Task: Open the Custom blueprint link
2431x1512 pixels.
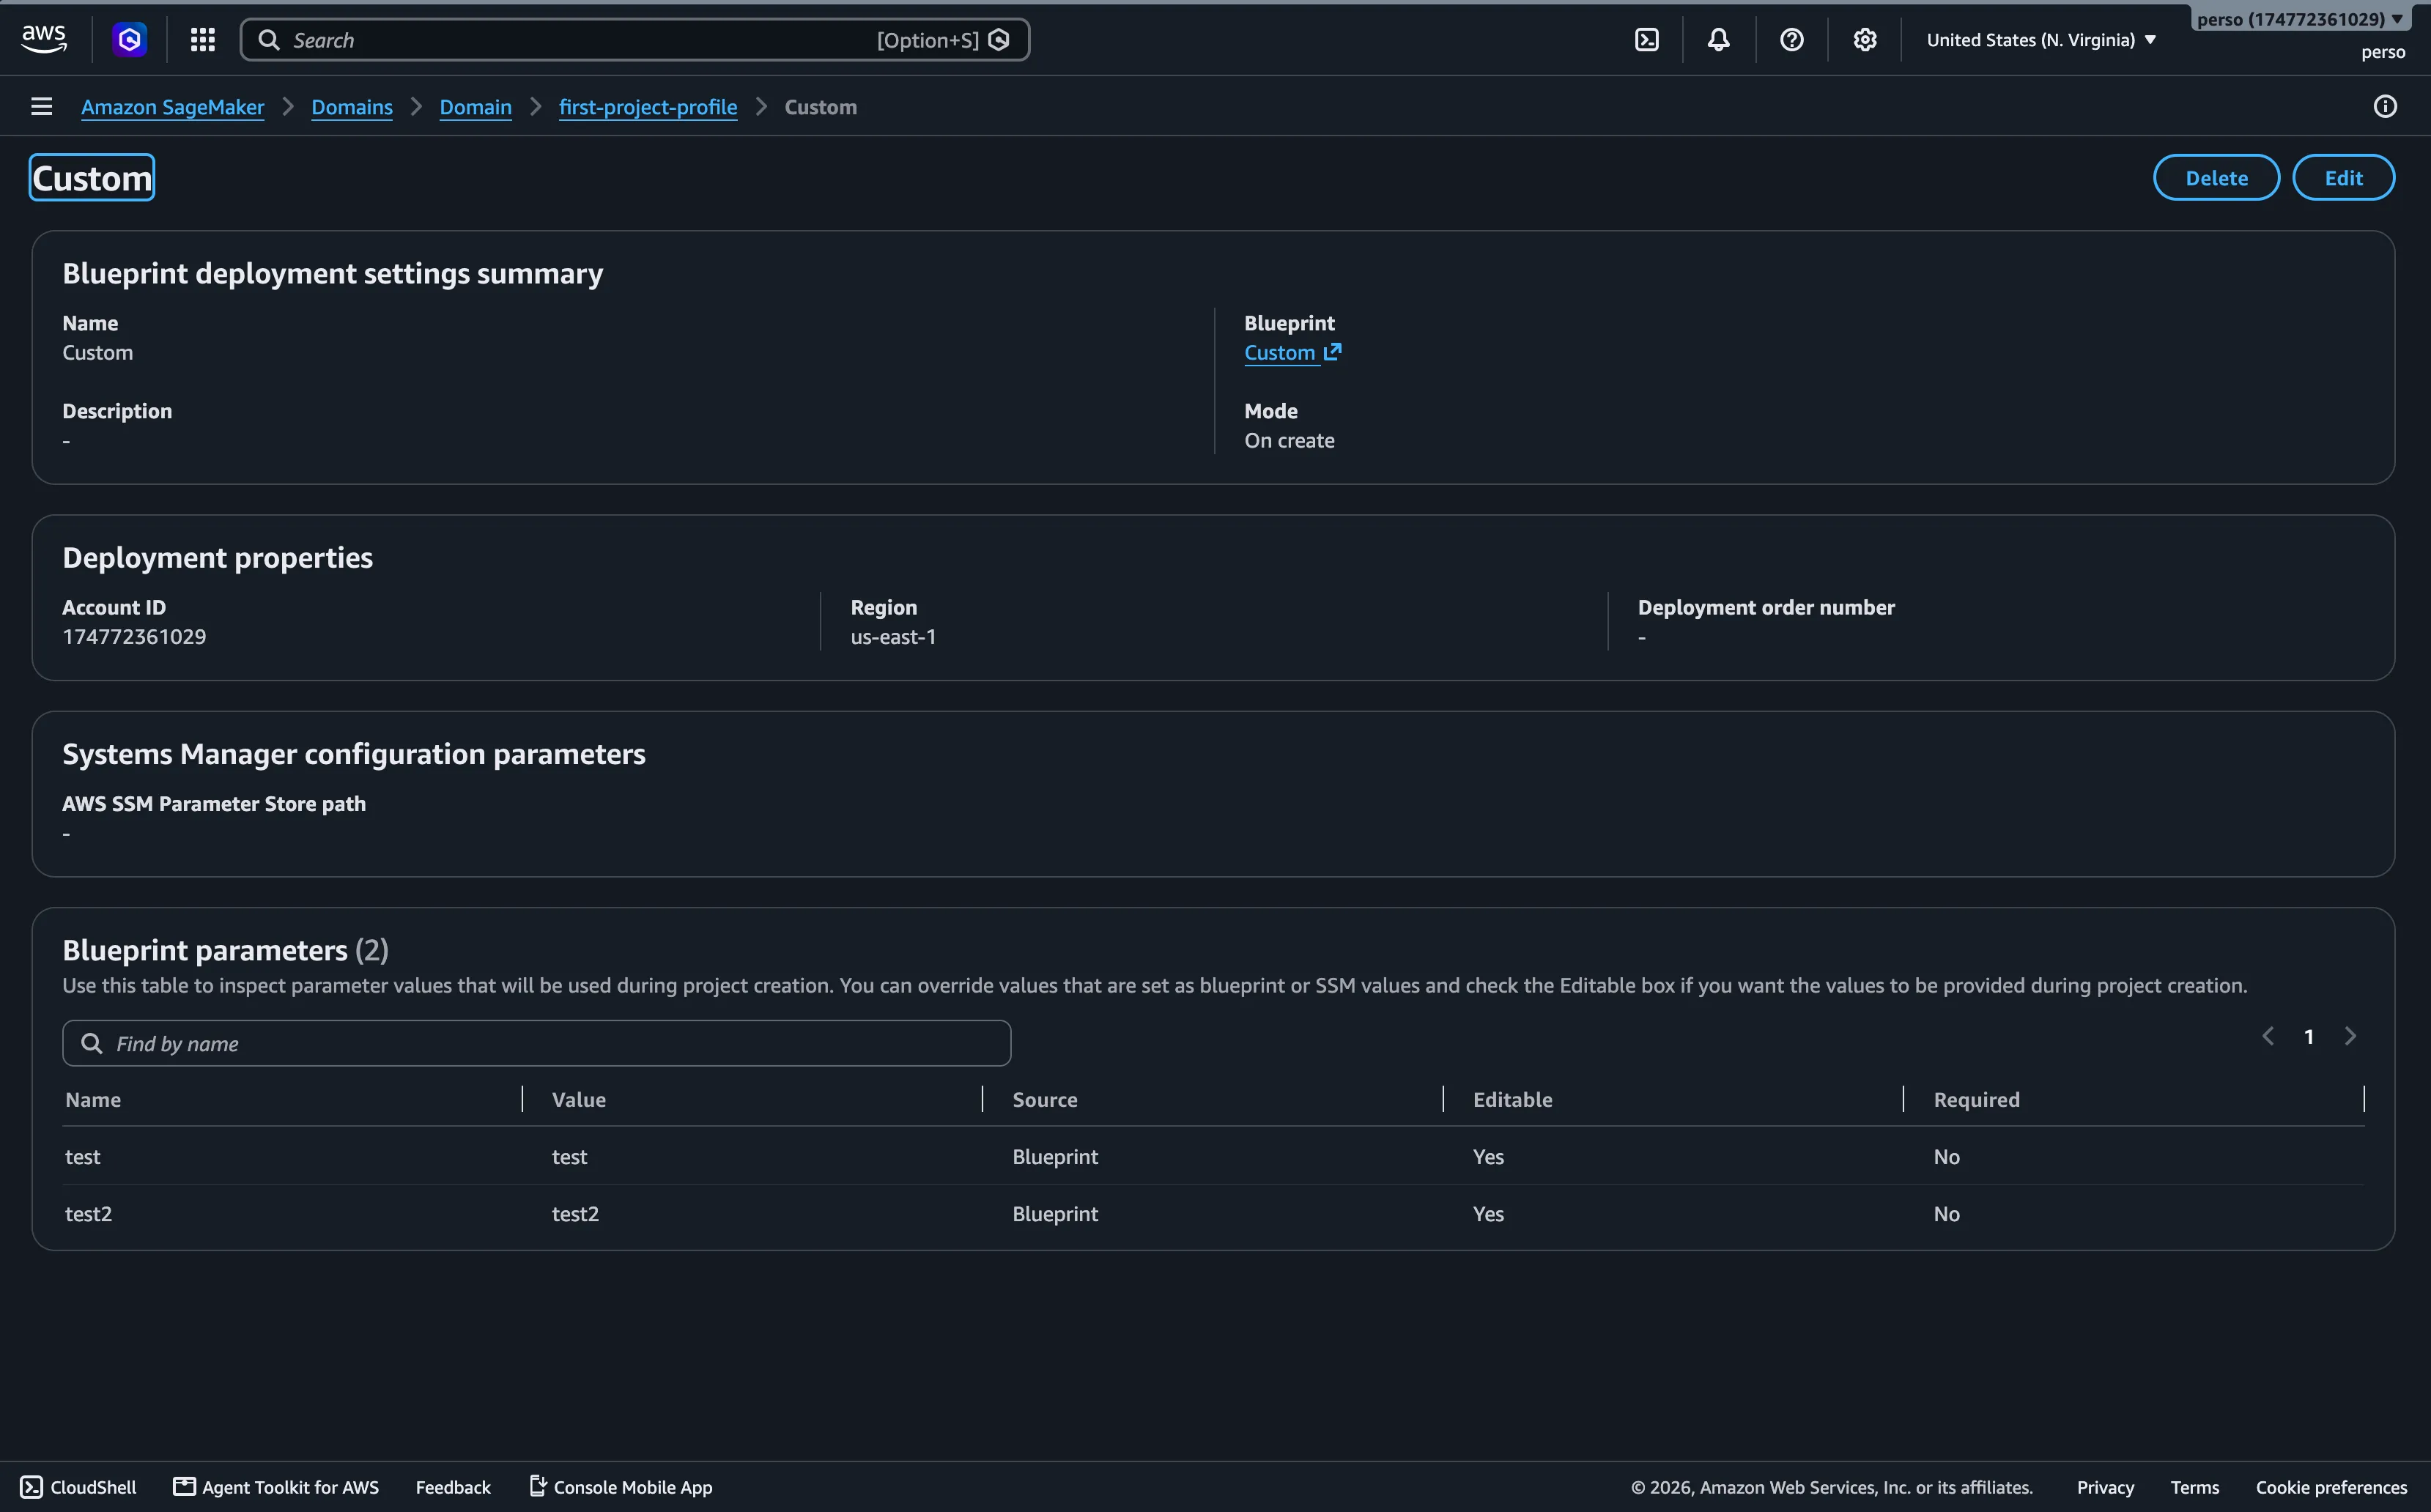Action: click(x=1279, y=352)
